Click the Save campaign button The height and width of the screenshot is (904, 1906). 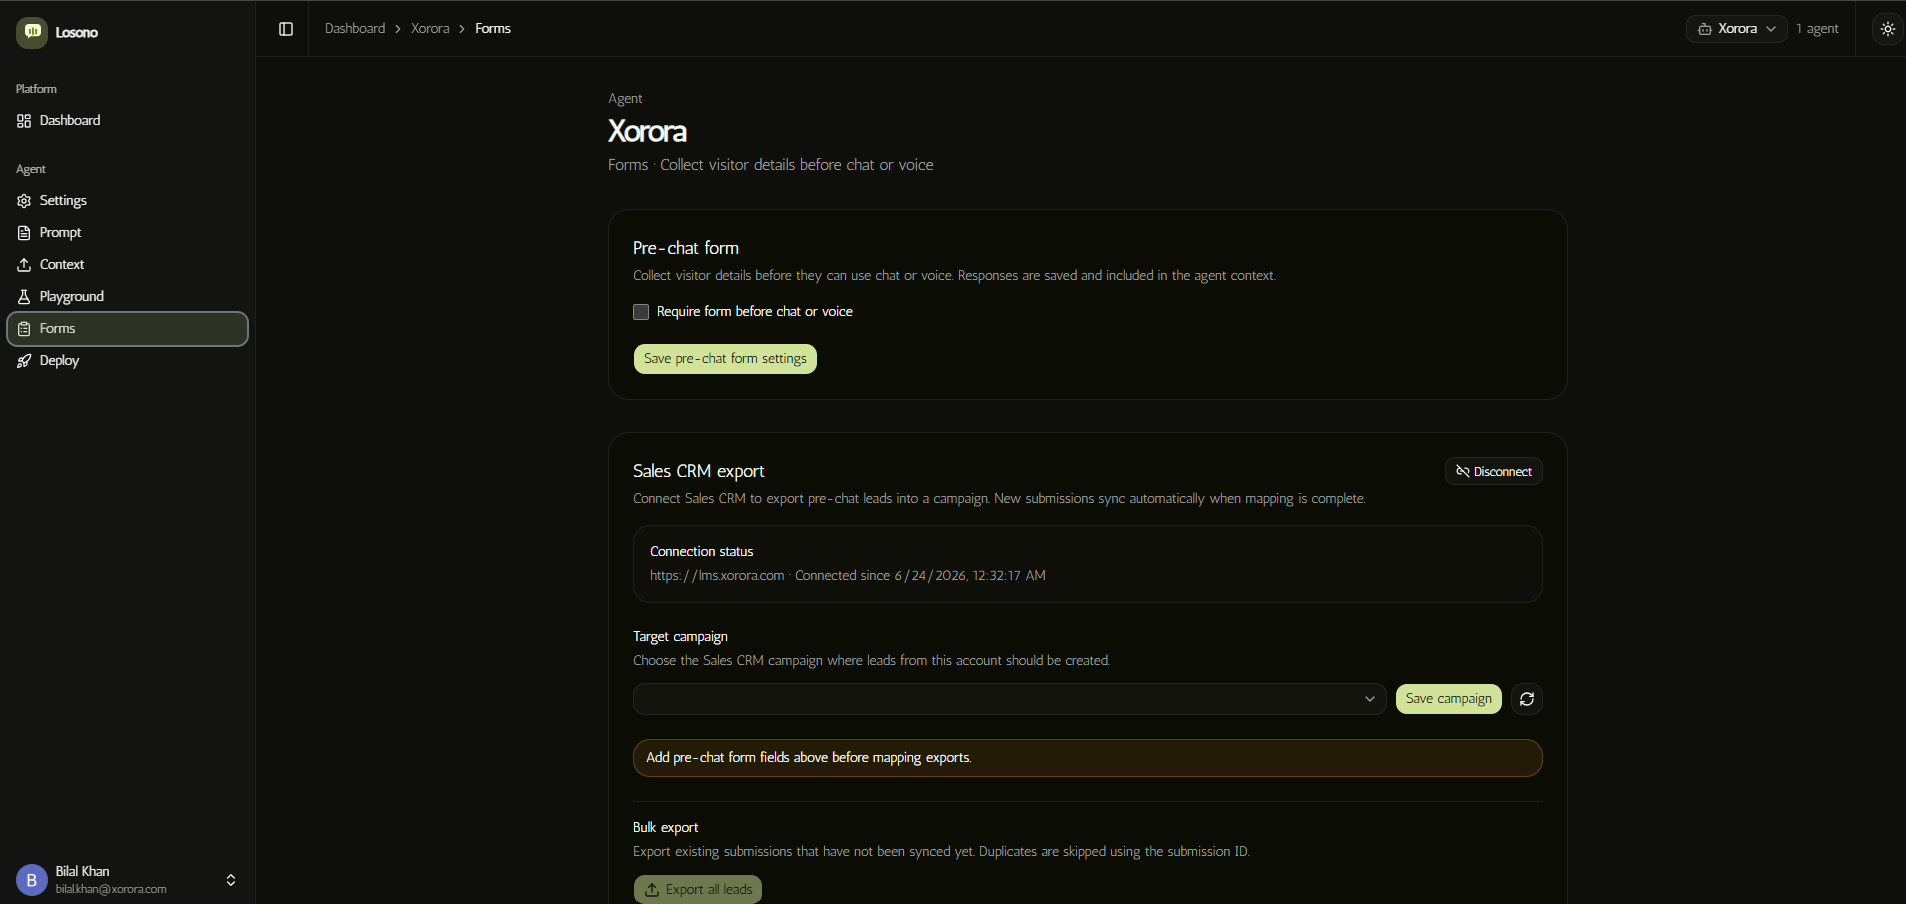point(1448,699)
